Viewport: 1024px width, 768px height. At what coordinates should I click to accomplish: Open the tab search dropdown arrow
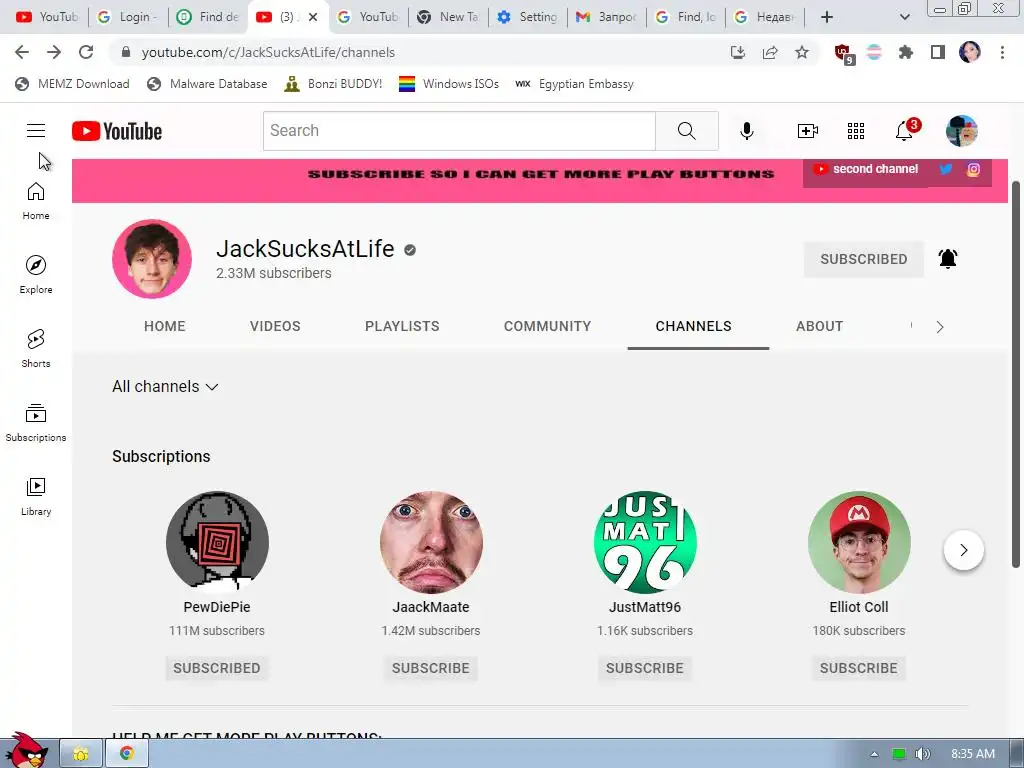click(x=904, y=17)
